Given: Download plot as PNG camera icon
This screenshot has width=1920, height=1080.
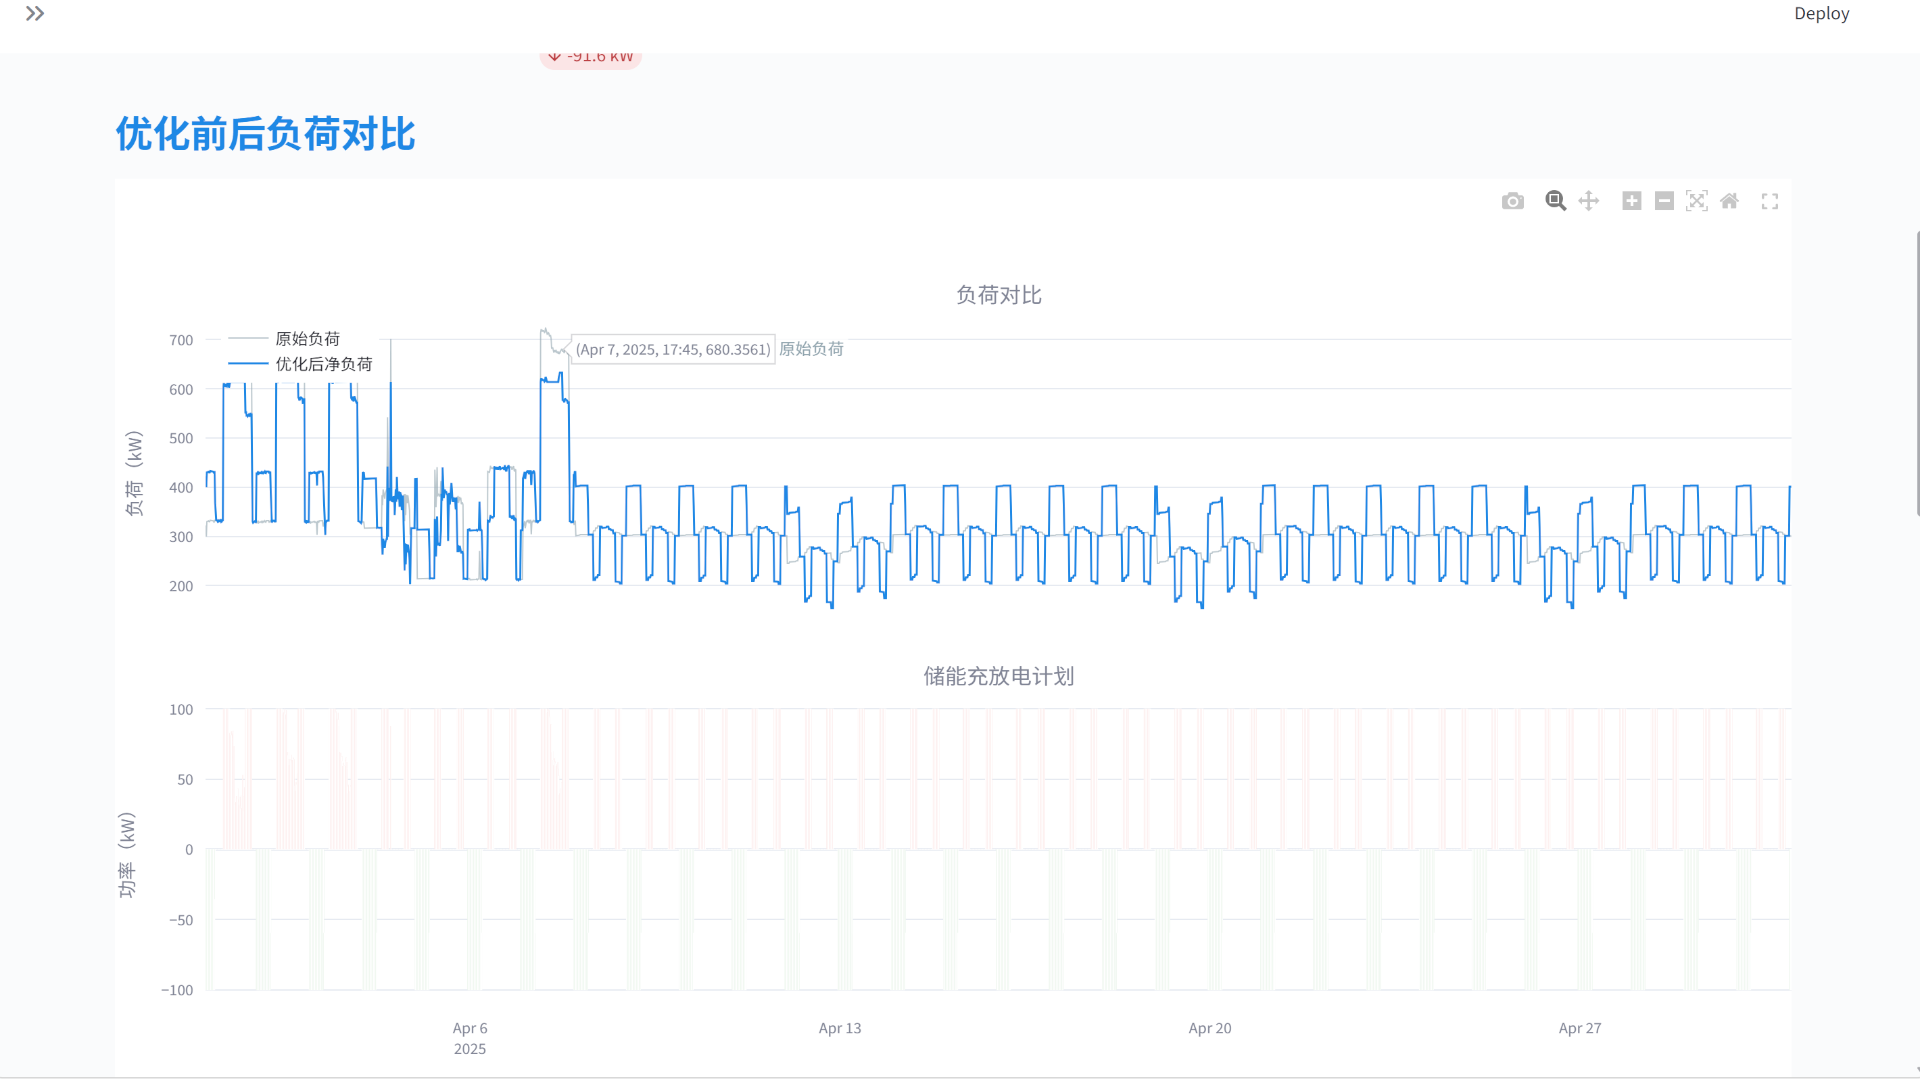Looking at the screenshot, I should click(1513, 201).
